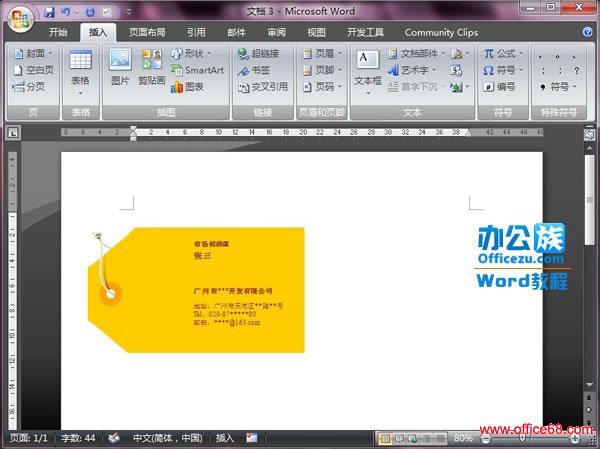Viewport: 600px width, 449px height.
Task: Open the Table (表格) insert button
Action: point(80,73)
